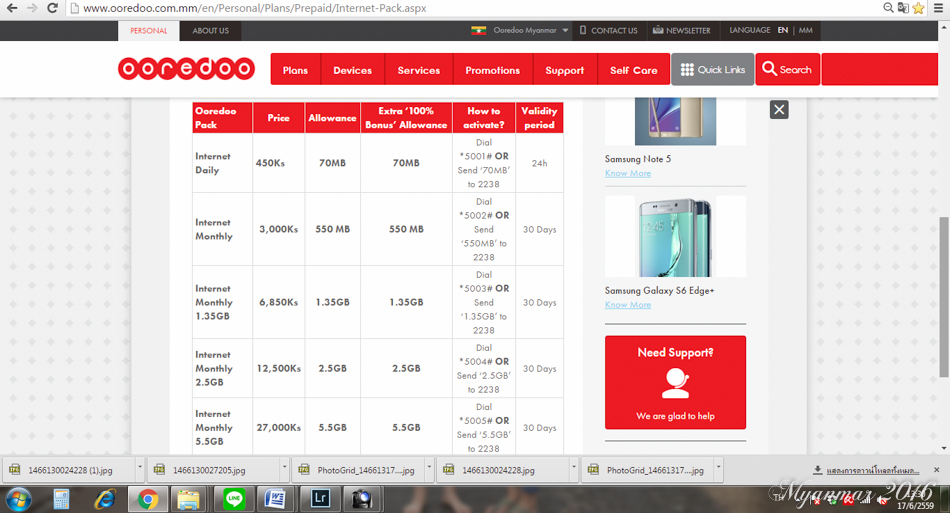This screenshot has width=950, height=513.
Task: Open the Promotions menu
Action: (493, 70)
